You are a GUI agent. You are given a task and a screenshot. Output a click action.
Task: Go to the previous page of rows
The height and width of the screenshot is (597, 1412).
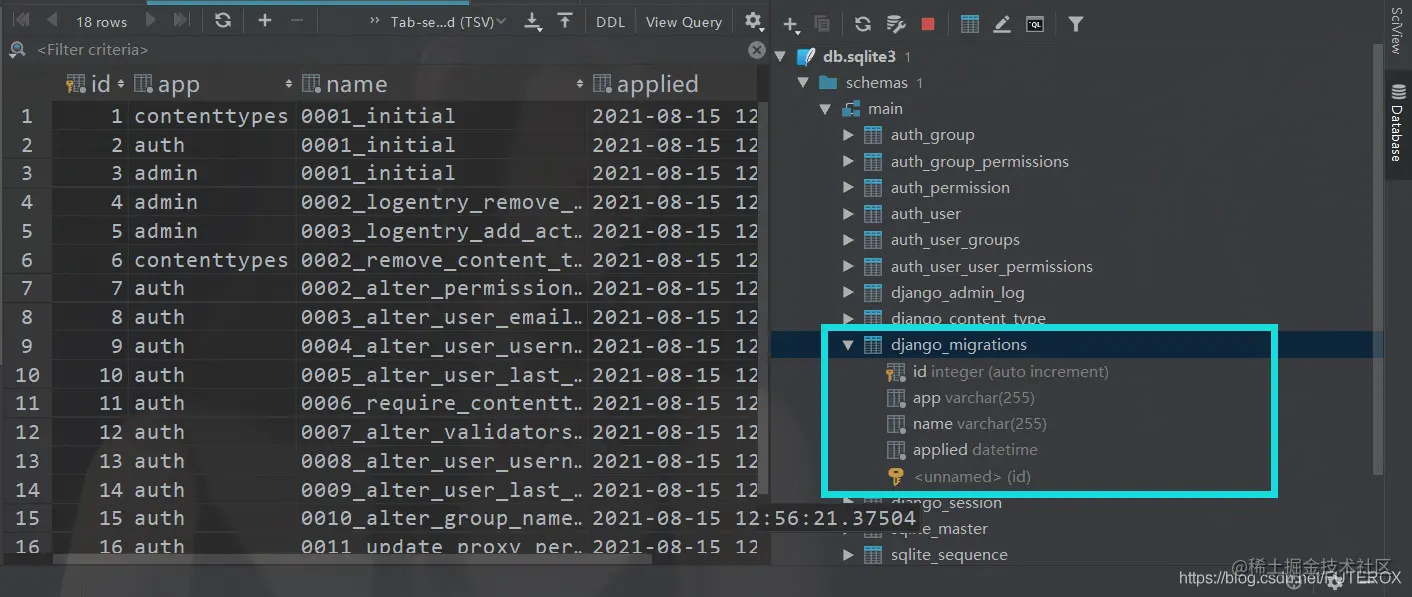click(x=52, y=21)
